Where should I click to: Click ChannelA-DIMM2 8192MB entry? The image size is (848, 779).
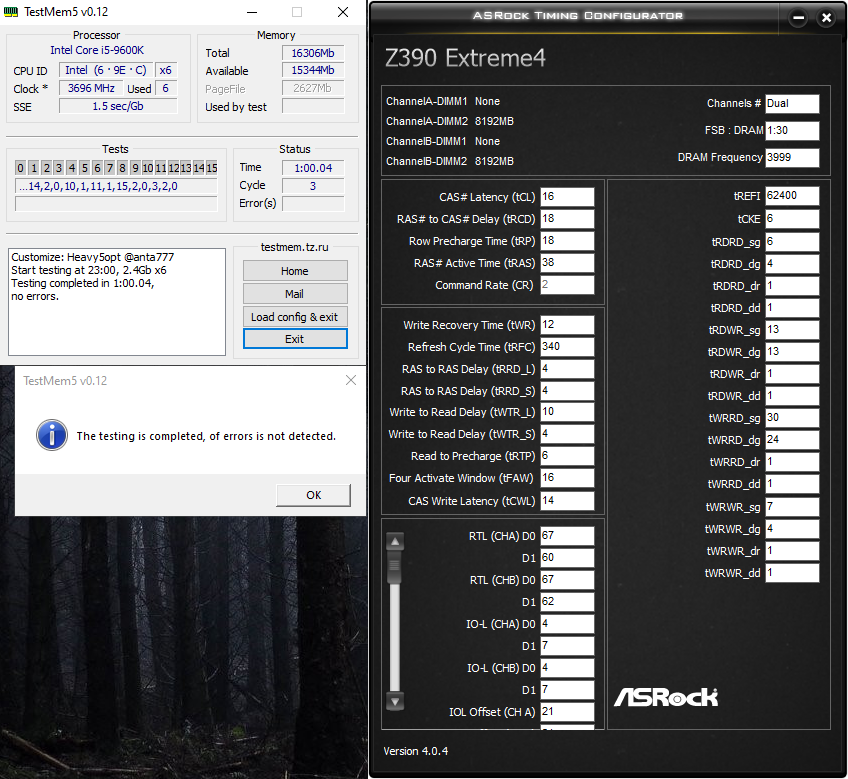(449, 121)
